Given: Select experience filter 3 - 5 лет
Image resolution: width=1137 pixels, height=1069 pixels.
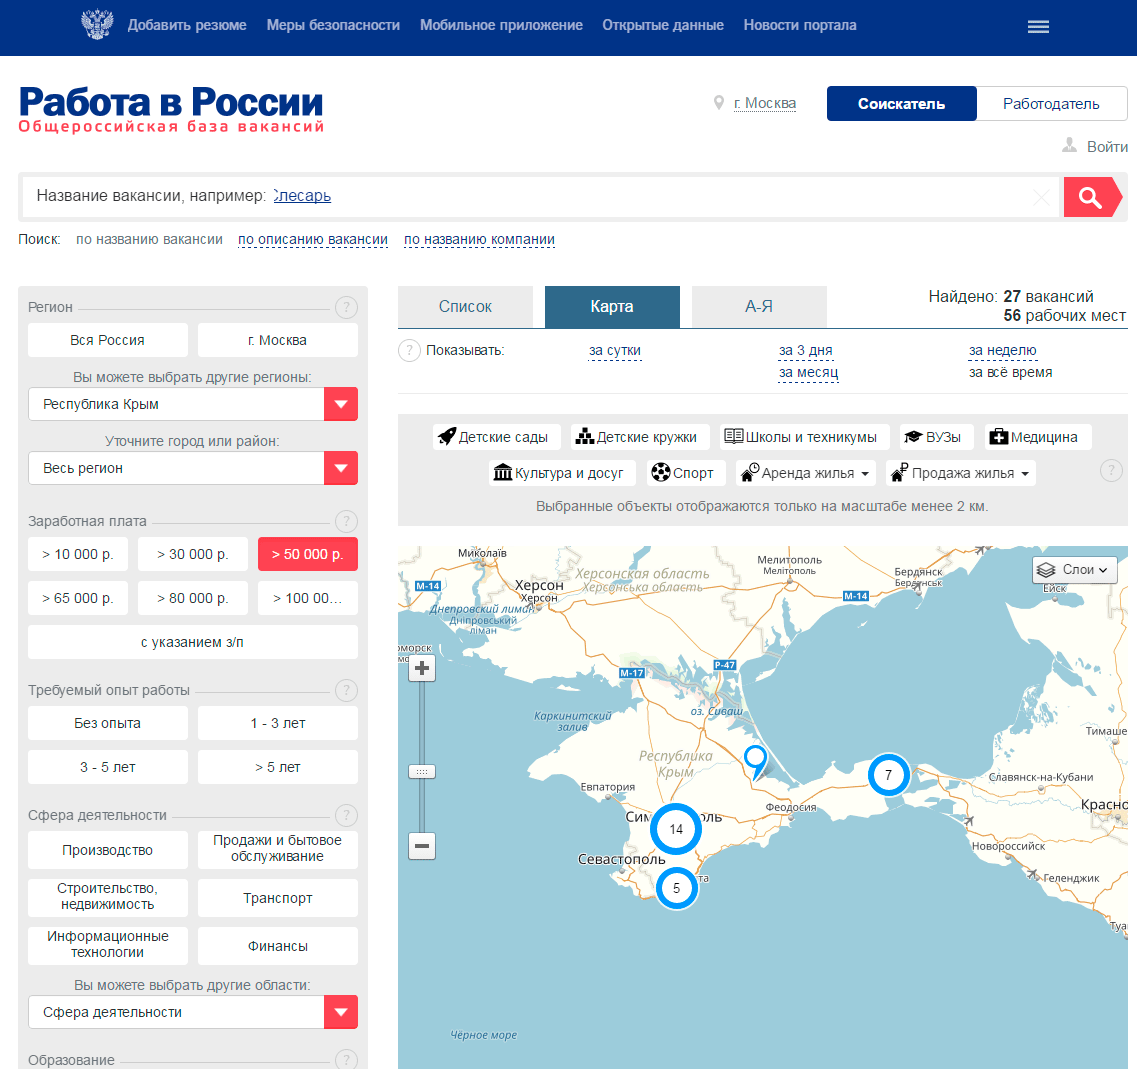Looking at the screenshot, I should point(107,767).
